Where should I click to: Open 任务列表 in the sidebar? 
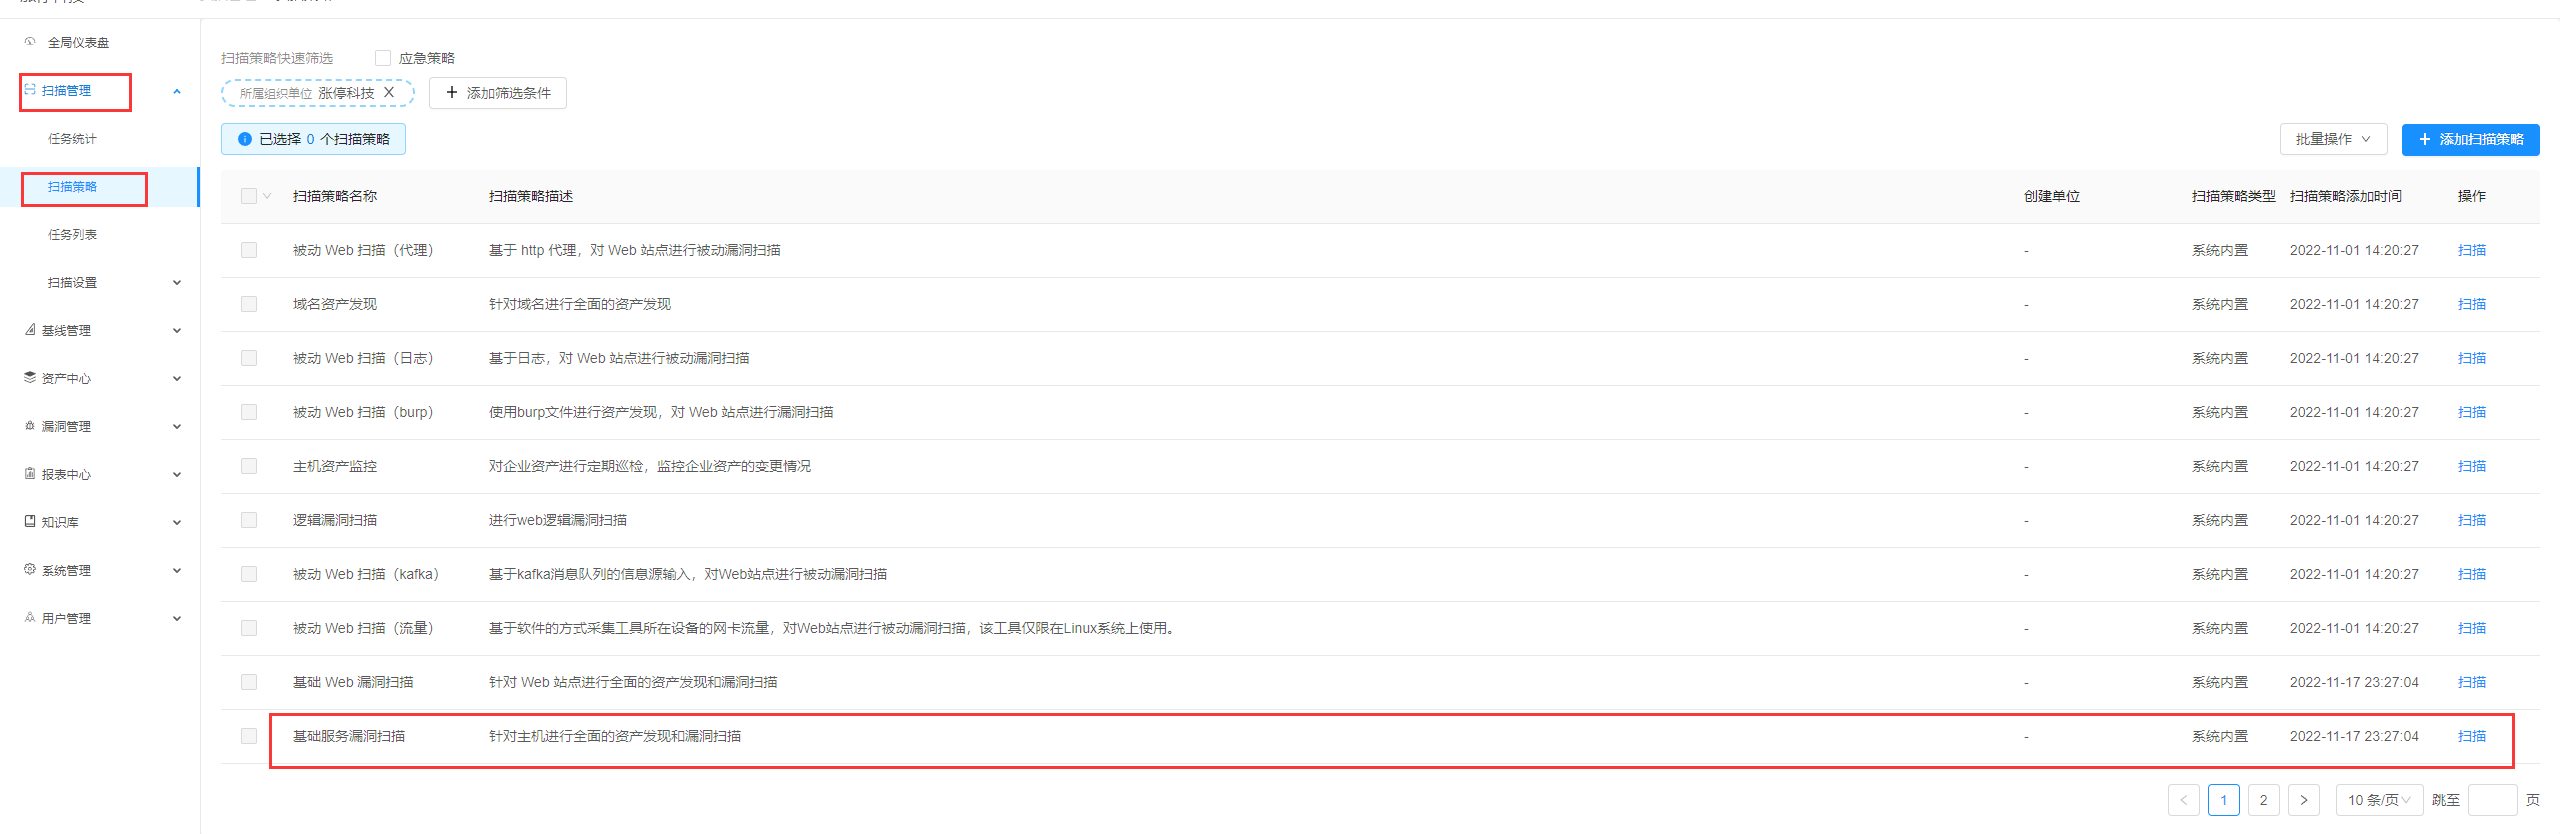tap(73, 235)
